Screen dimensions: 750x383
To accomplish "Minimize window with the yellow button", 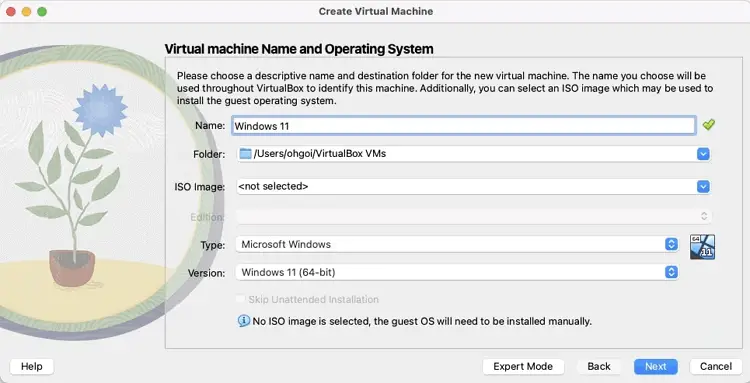I will [x=26, y=11].
